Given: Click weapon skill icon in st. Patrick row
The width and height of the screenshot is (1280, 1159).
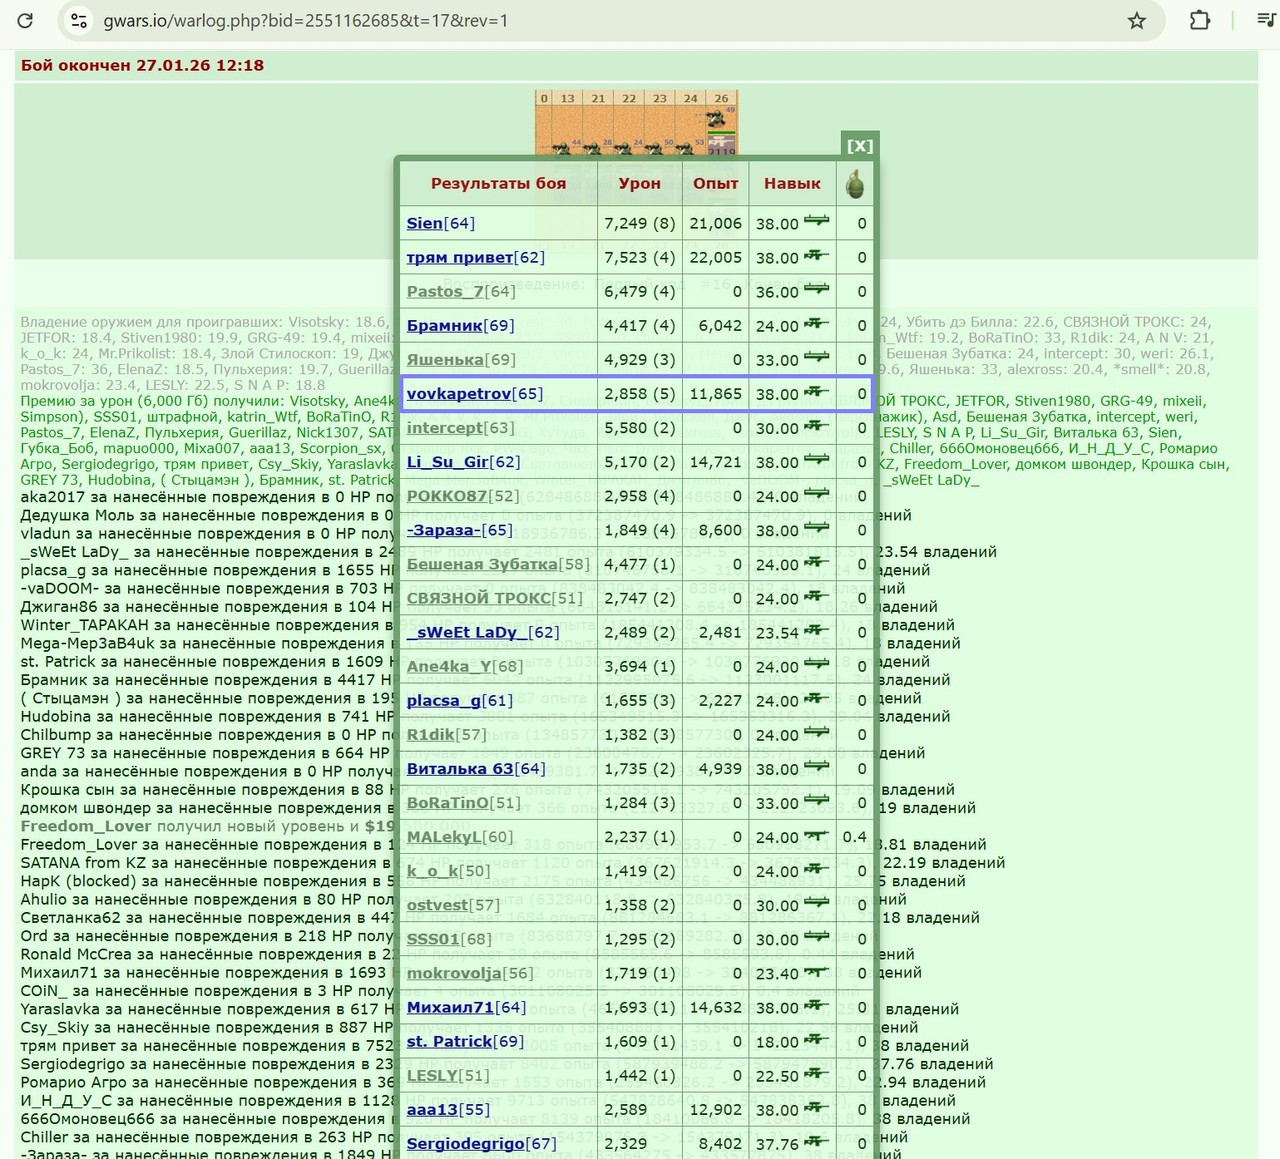Looking at the screenshot, I should [817, 1037].
